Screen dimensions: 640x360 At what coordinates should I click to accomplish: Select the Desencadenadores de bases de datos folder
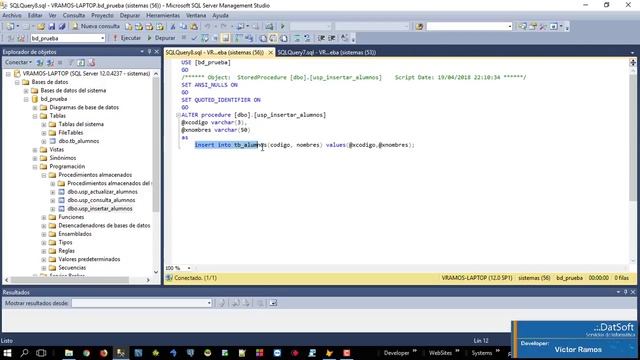tap(104, 226)
